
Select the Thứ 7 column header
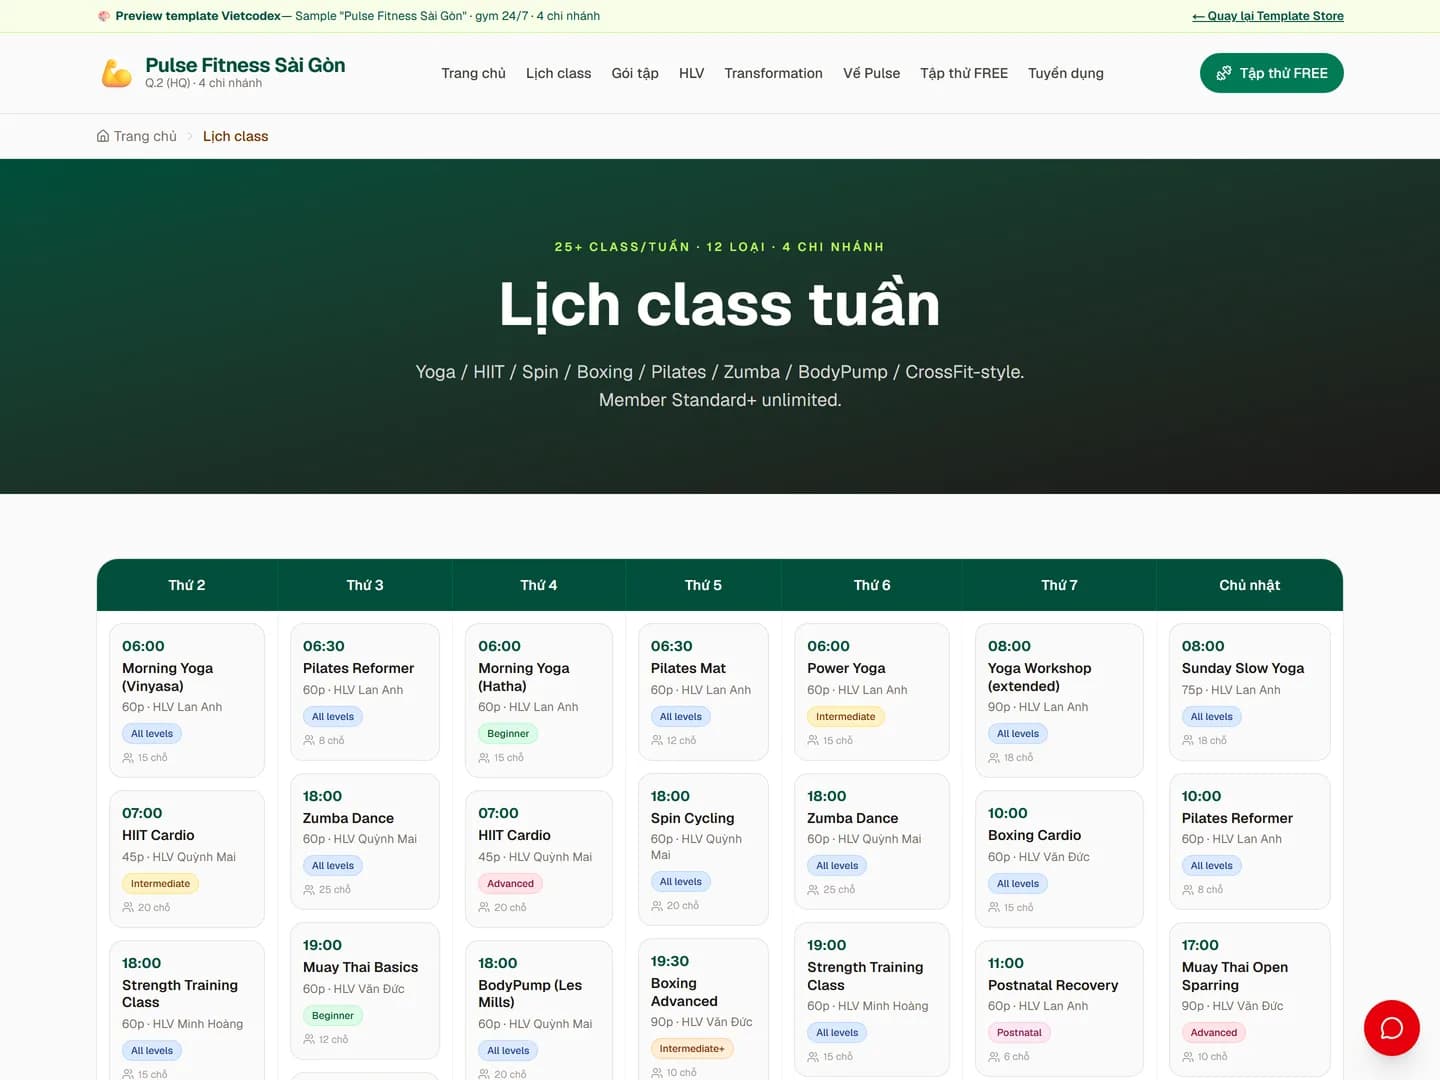pyautogui.click(x=1059, y=585)
